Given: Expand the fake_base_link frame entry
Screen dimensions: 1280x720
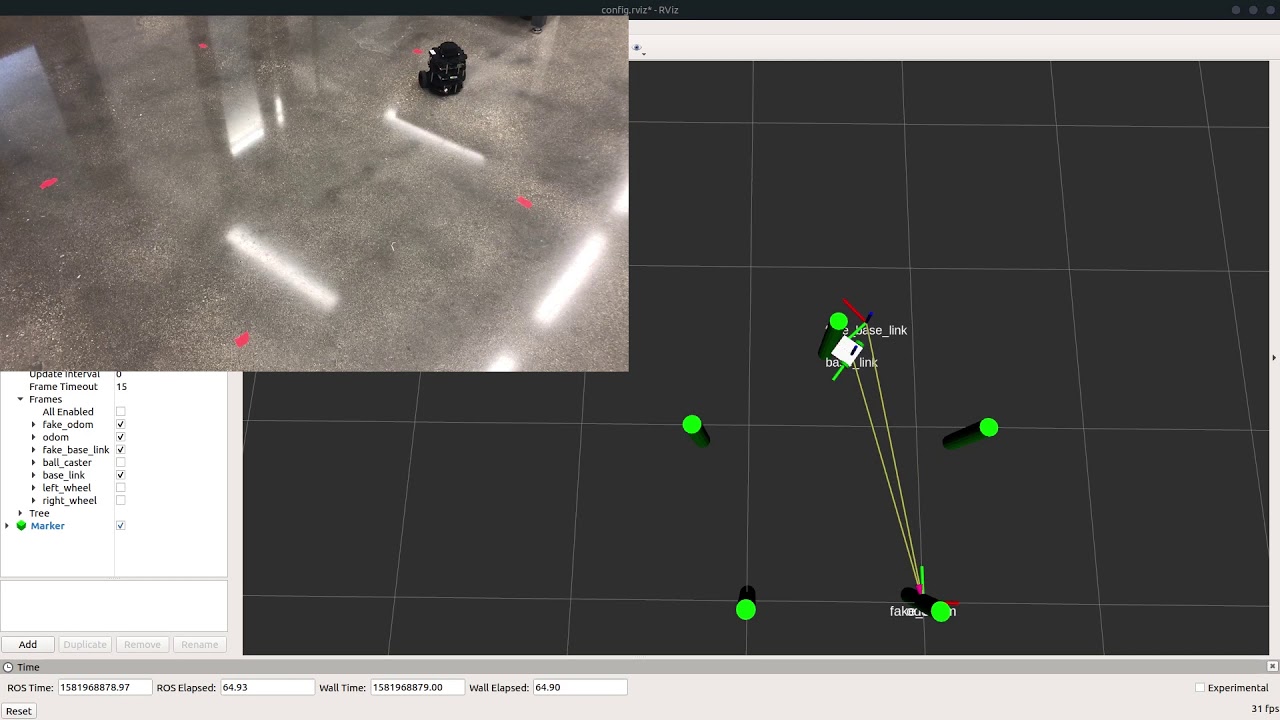Looking at the screenshot, I should click(33, 450).
